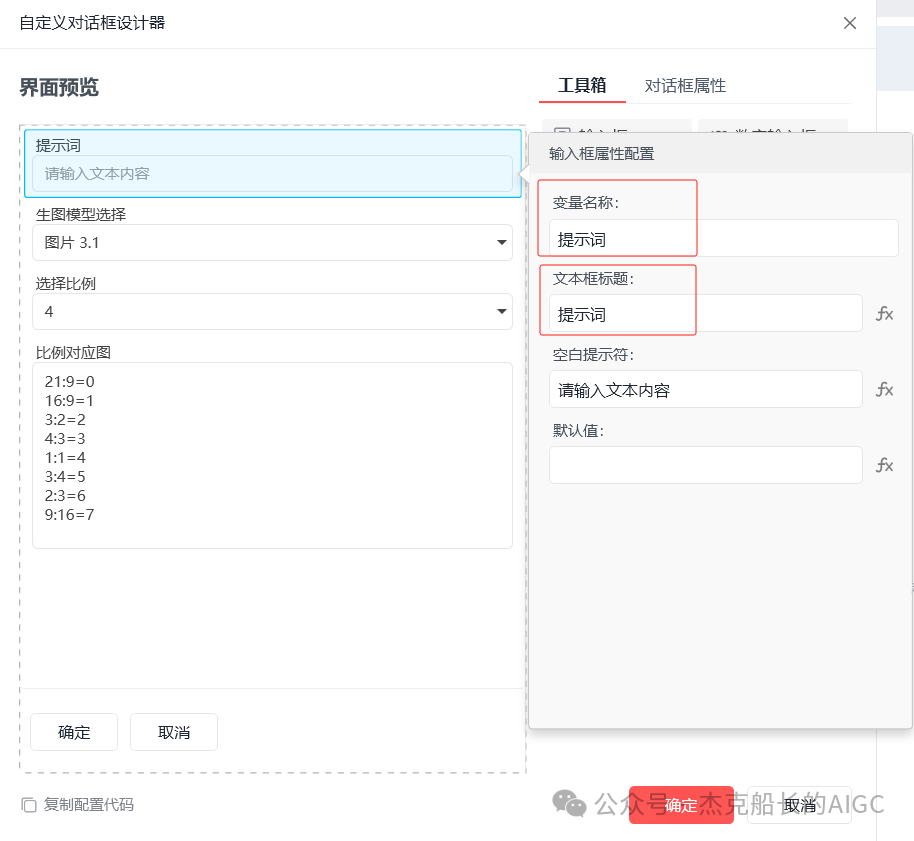The width and height of the screenshot is (914, 841).
Task: Open fx expression for 默认值
Action: (884, 465)
